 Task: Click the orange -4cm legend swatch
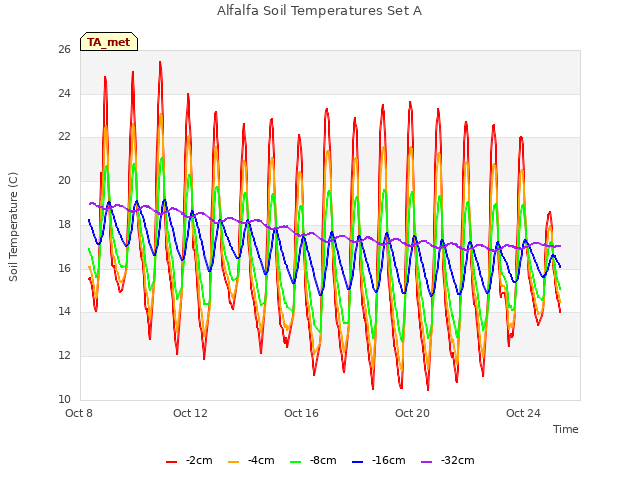coord(233,462)
